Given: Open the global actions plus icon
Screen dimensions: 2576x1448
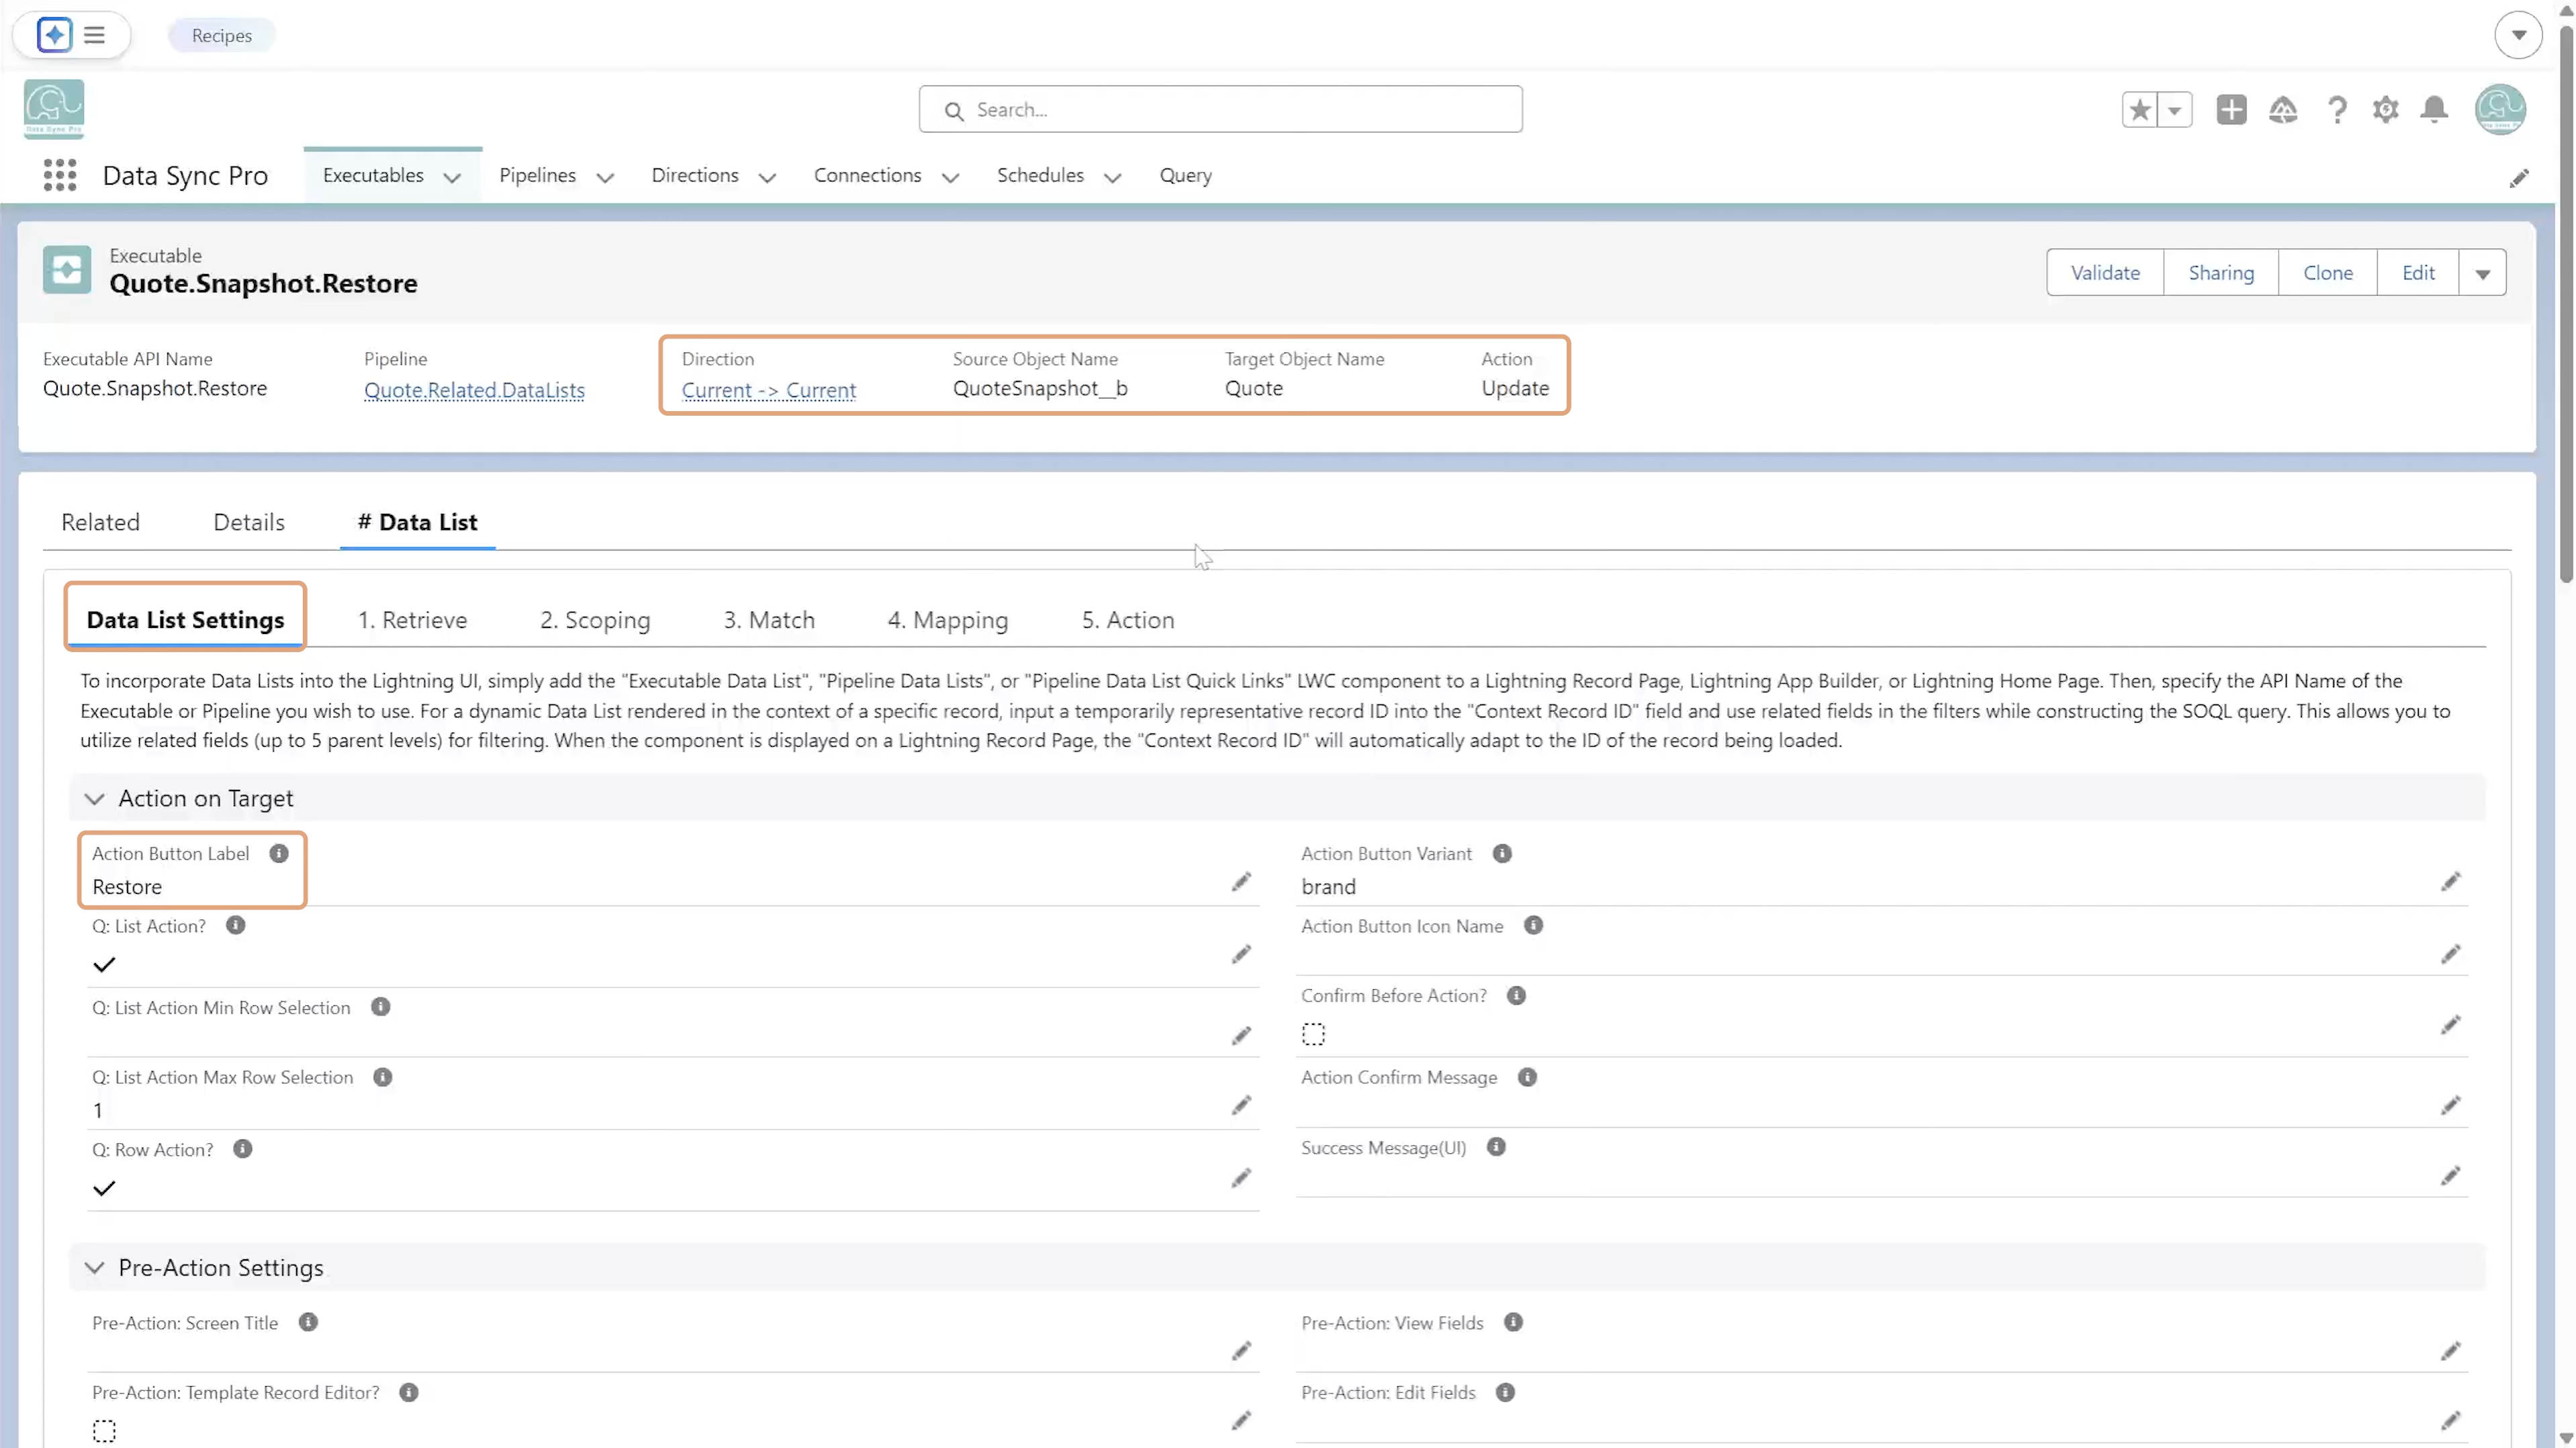Looking at the screenshot, I should click(2231, 110).
